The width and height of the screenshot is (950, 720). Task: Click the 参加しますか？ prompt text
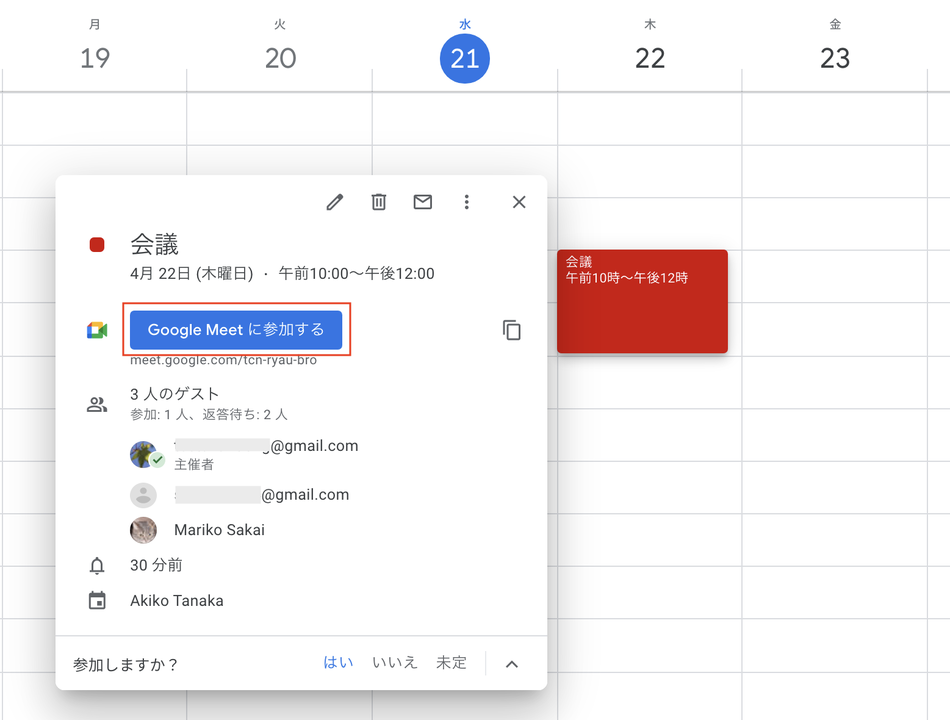click(125, 665)
